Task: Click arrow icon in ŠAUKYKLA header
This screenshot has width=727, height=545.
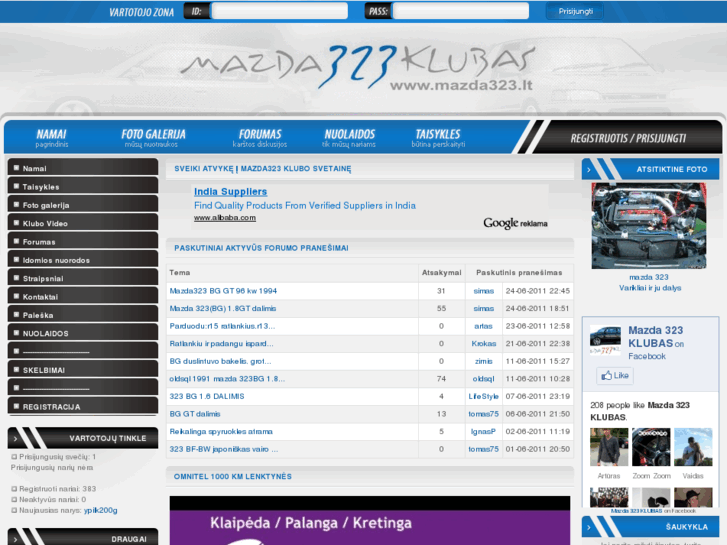Action: 589,527
